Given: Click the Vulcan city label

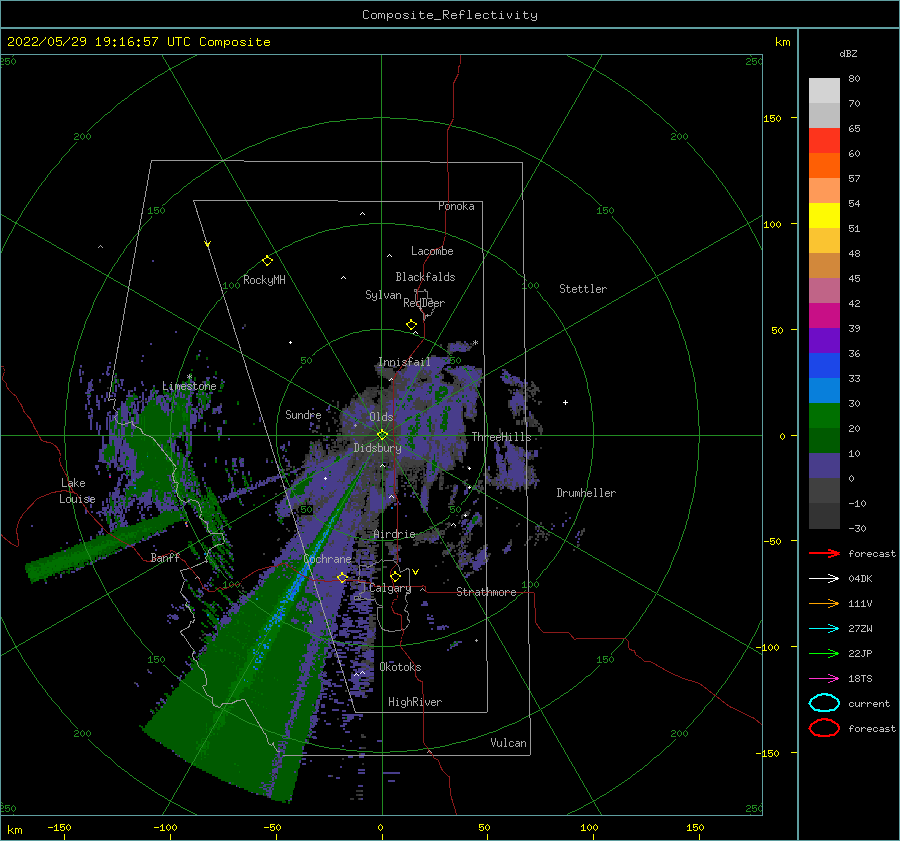Looking at the screenshot, I should coord(509,743).
